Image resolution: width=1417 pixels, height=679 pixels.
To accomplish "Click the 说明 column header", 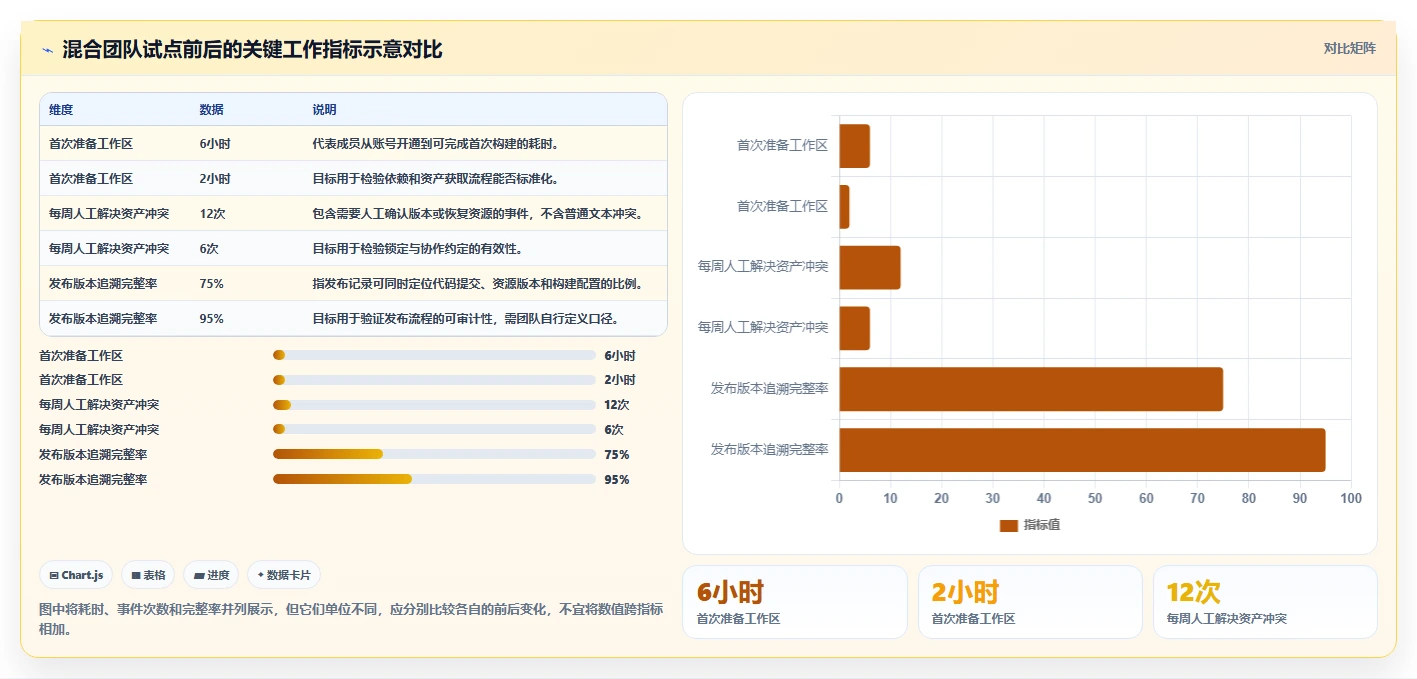I will click(324, 110).
